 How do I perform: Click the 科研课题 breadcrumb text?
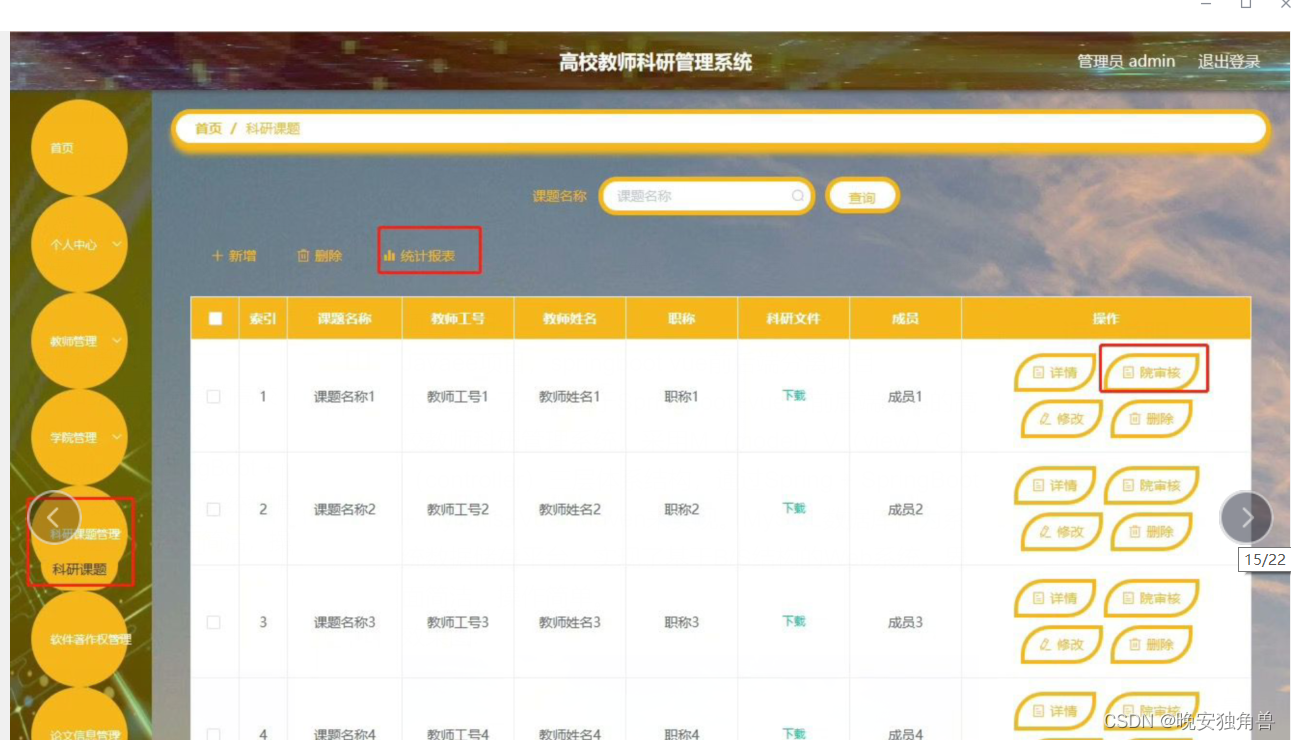click(273, 129)
